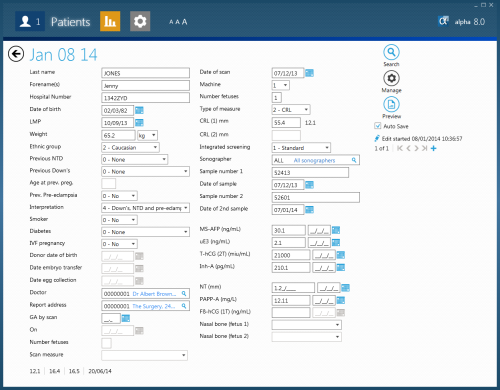500x390 pixels.
Task: Click the back arrow beside Jan 08 14
Action: coord(16,54)
